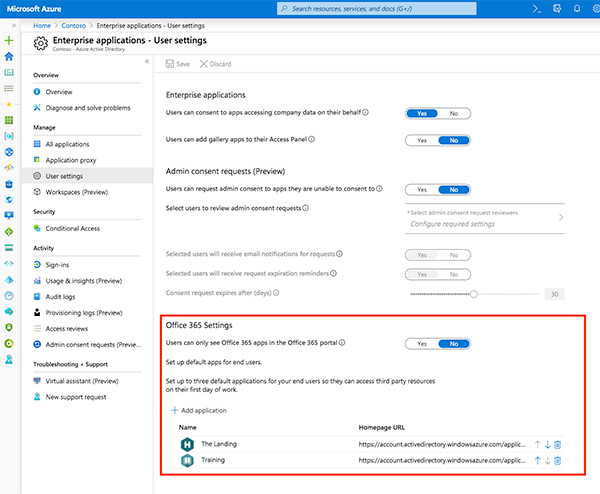
Task: Click The Landing app hexagon icon
Action: [187, 444]
